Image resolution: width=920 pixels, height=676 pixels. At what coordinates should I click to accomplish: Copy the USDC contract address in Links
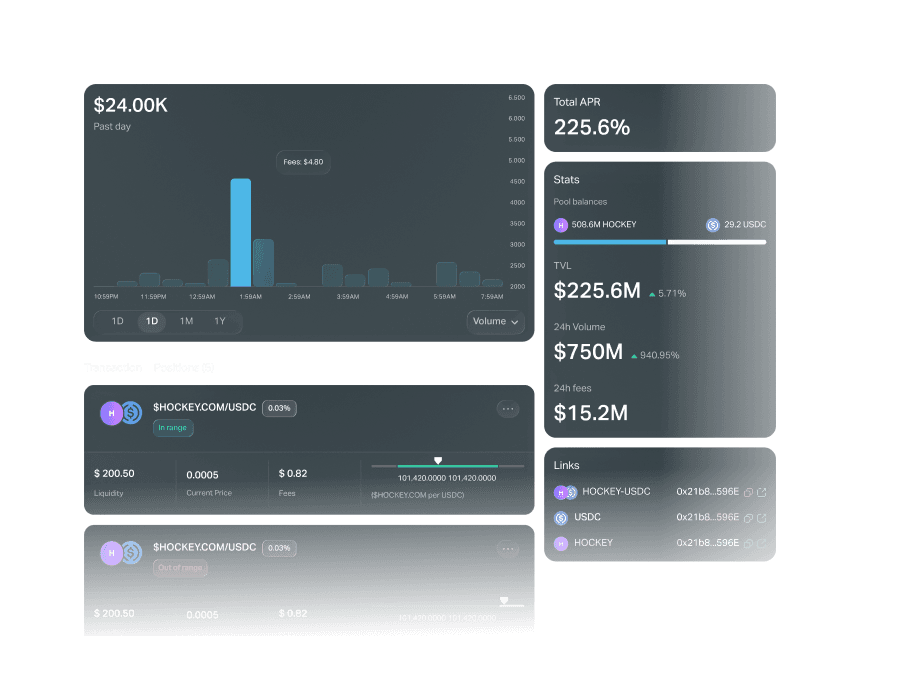[x=749, y=518]
